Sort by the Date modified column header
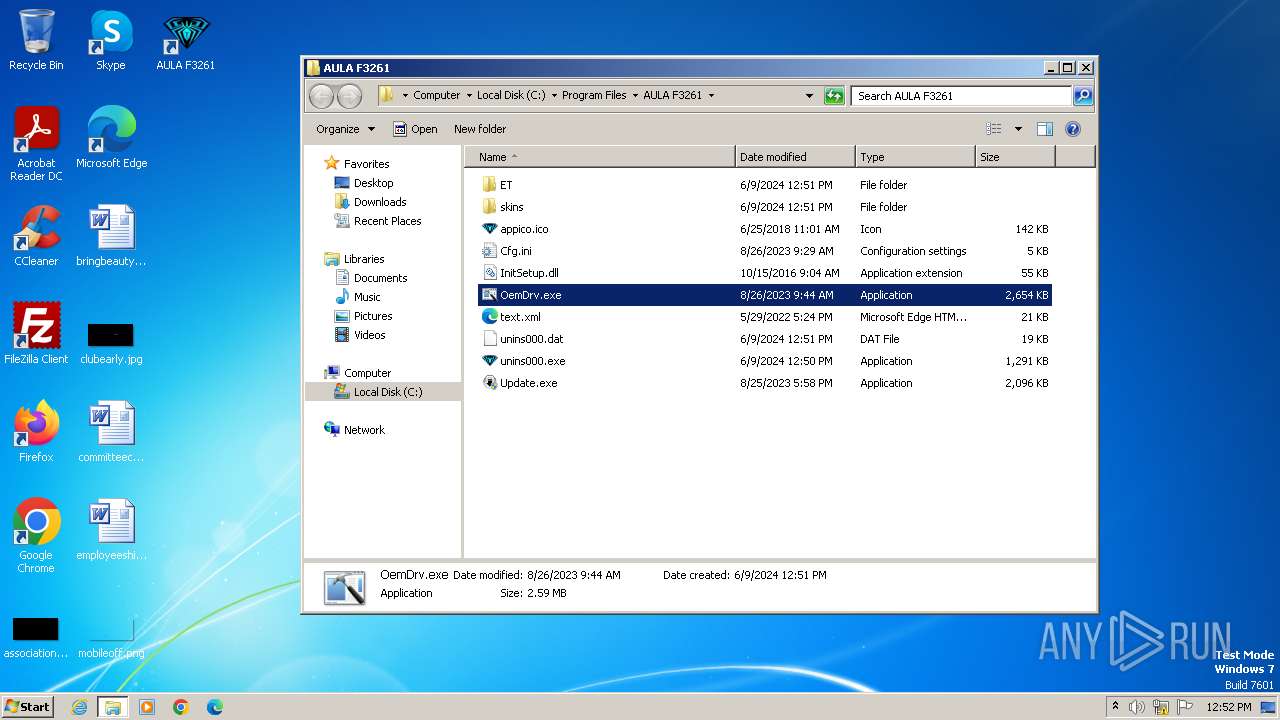Viewport: 1280px width, 720px height. pyautogui.click(x=795, y=157)
